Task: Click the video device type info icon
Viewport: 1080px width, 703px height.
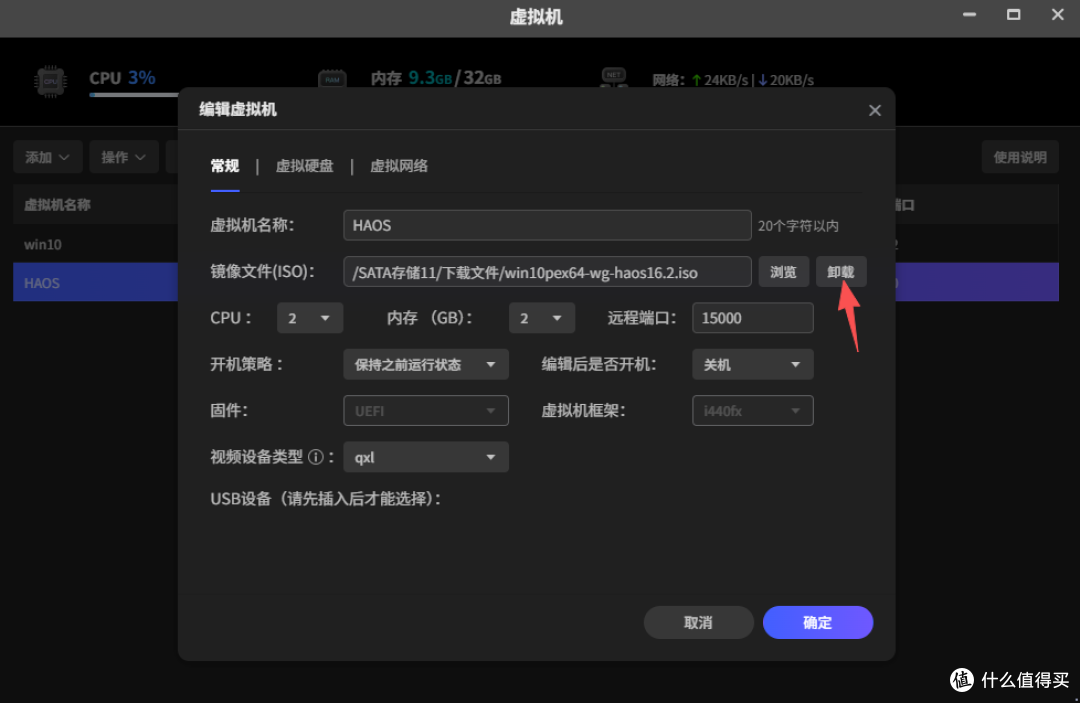Action: pos(315,457)
